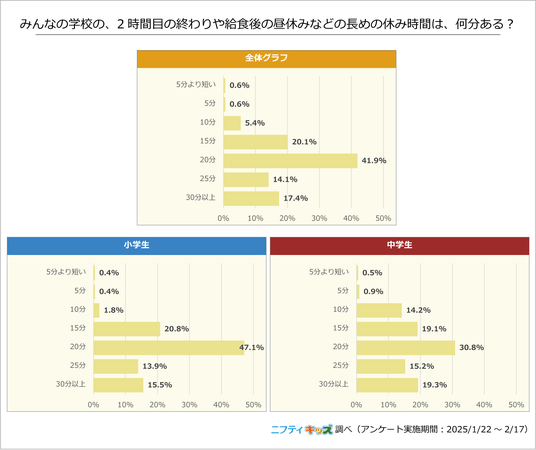The height and width of the screenshot is (450, 536).
Task: Click the 15.5% value label in 小学生
Action: coord(160,385)
